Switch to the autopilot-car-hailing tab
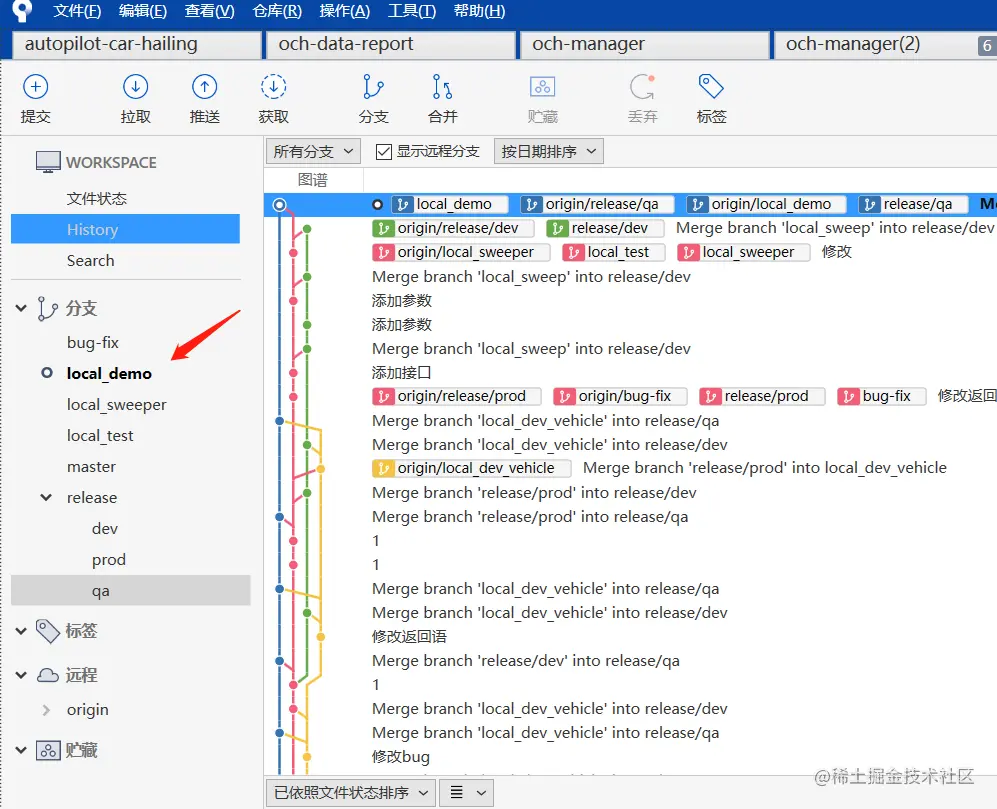 tap(137, 45)
